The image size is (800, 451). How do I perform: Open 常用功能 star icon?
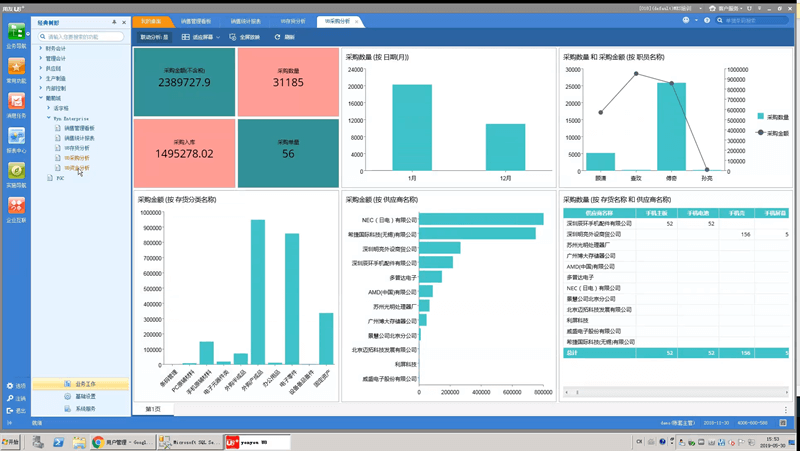(x=16, y=66)
